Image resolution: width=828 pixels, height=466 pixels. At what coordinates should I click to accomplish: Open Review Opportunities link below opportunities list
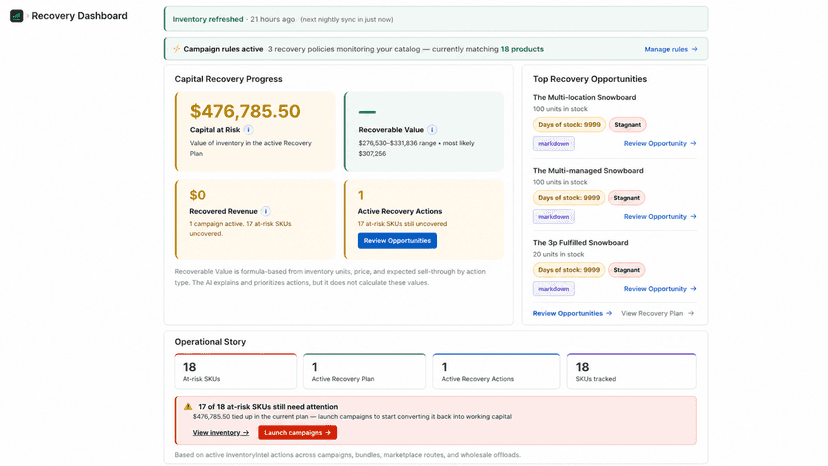[572, 313]
